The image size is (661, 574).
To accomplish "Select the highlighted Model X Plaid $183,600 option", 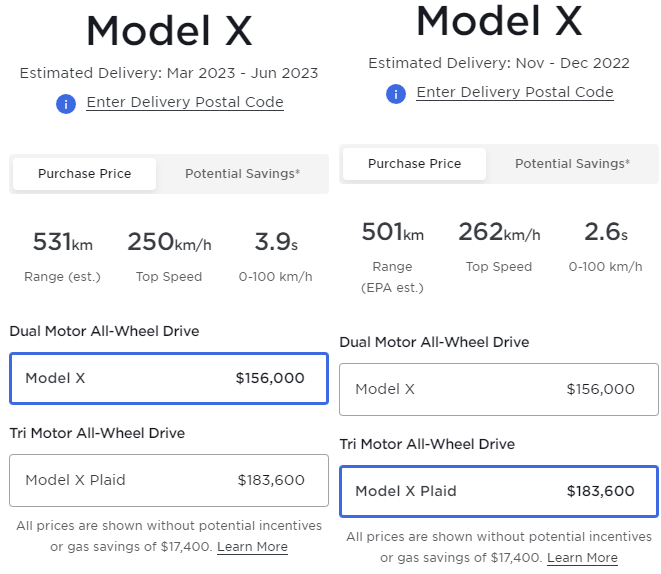I will point(499,491).
